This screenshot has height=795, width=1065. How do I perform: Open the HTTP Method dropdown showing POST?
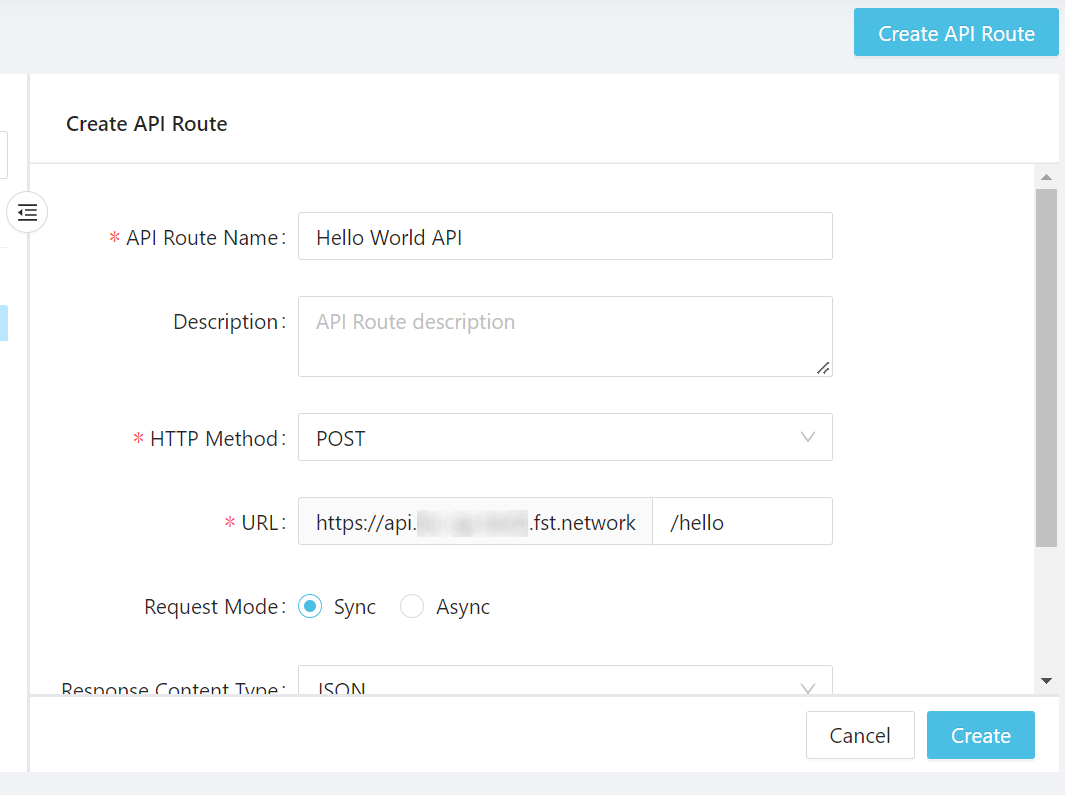[x=564, y=438]
